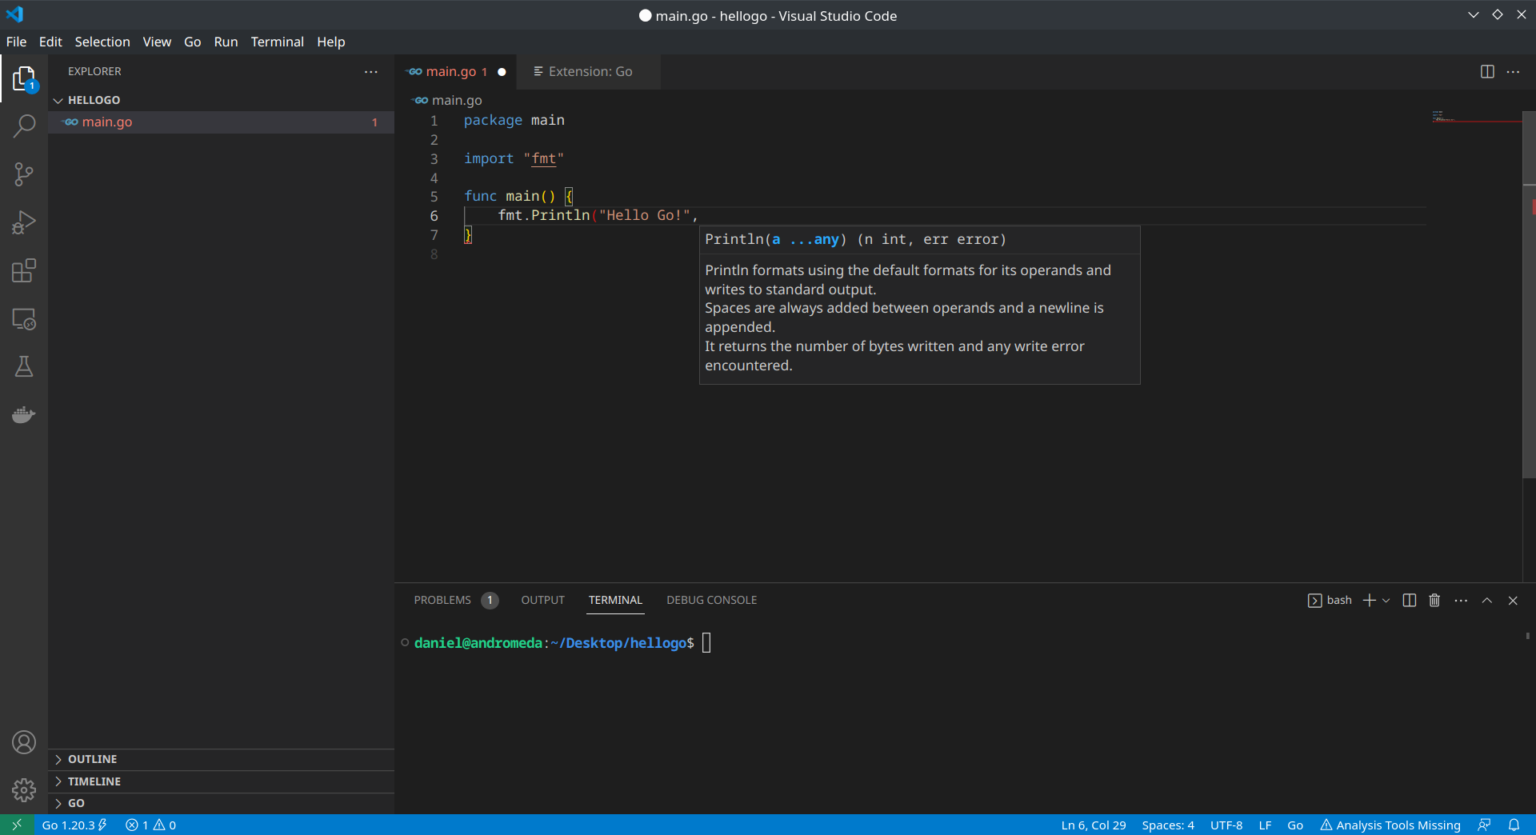The image size is (1536, 835).
Task: Open Run and Debug view
Action: point(24,222)
